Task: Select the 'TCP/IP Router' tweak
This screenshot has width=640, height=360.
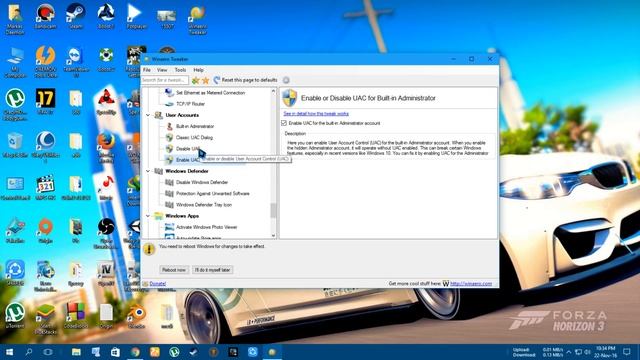Action: [x=190, y=104]
